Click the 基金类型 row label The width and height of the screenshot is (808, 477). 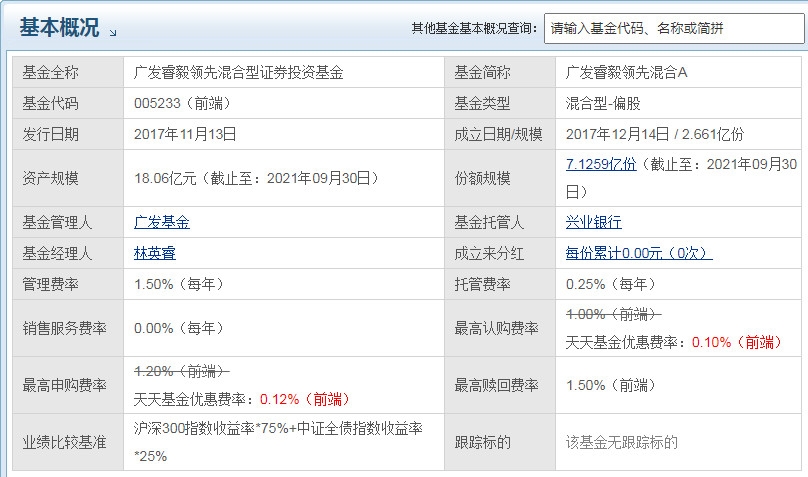point(482,103)
